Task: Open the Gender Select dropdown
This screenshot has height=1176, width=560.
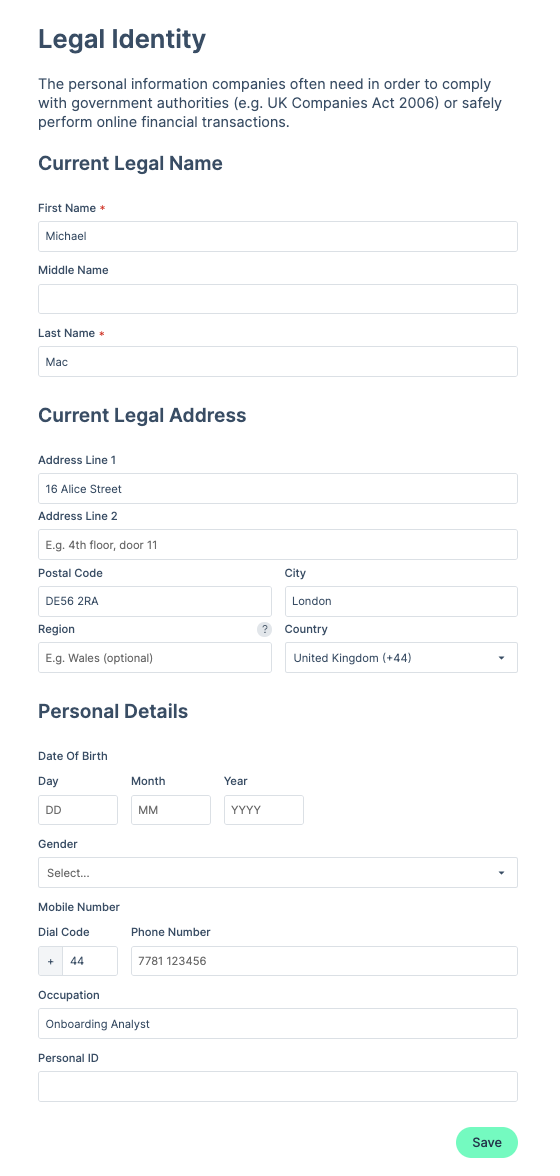Action: point(277,873)
